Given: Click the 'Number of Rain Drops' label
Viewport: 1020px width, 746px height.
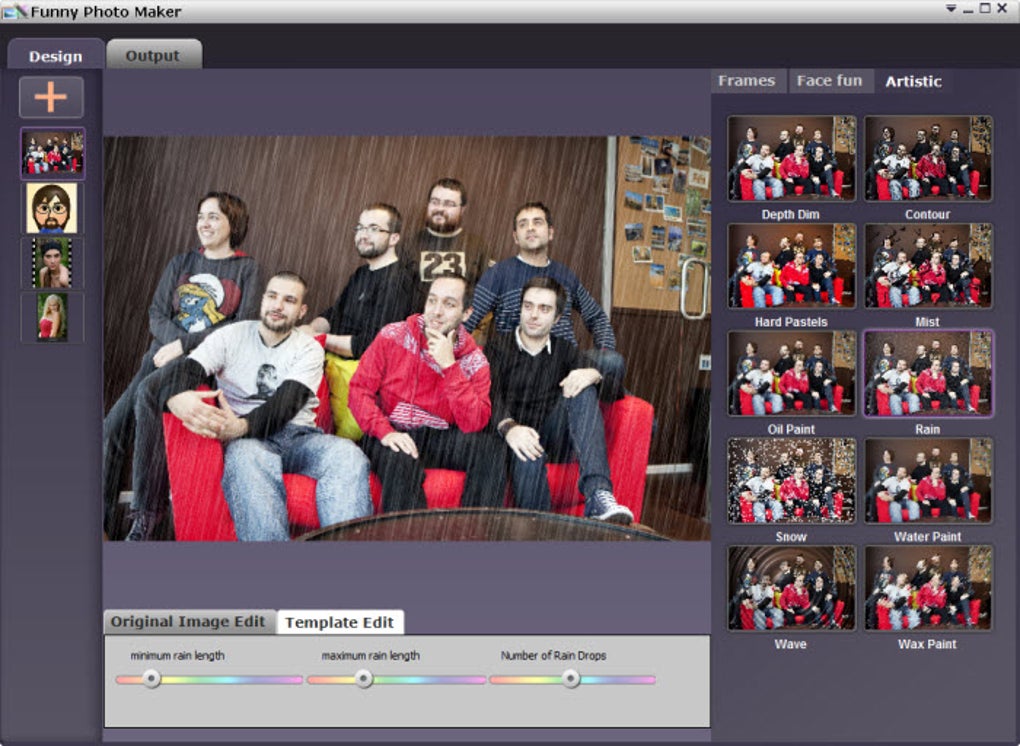Looking at the screenshot, I should 554,656.
